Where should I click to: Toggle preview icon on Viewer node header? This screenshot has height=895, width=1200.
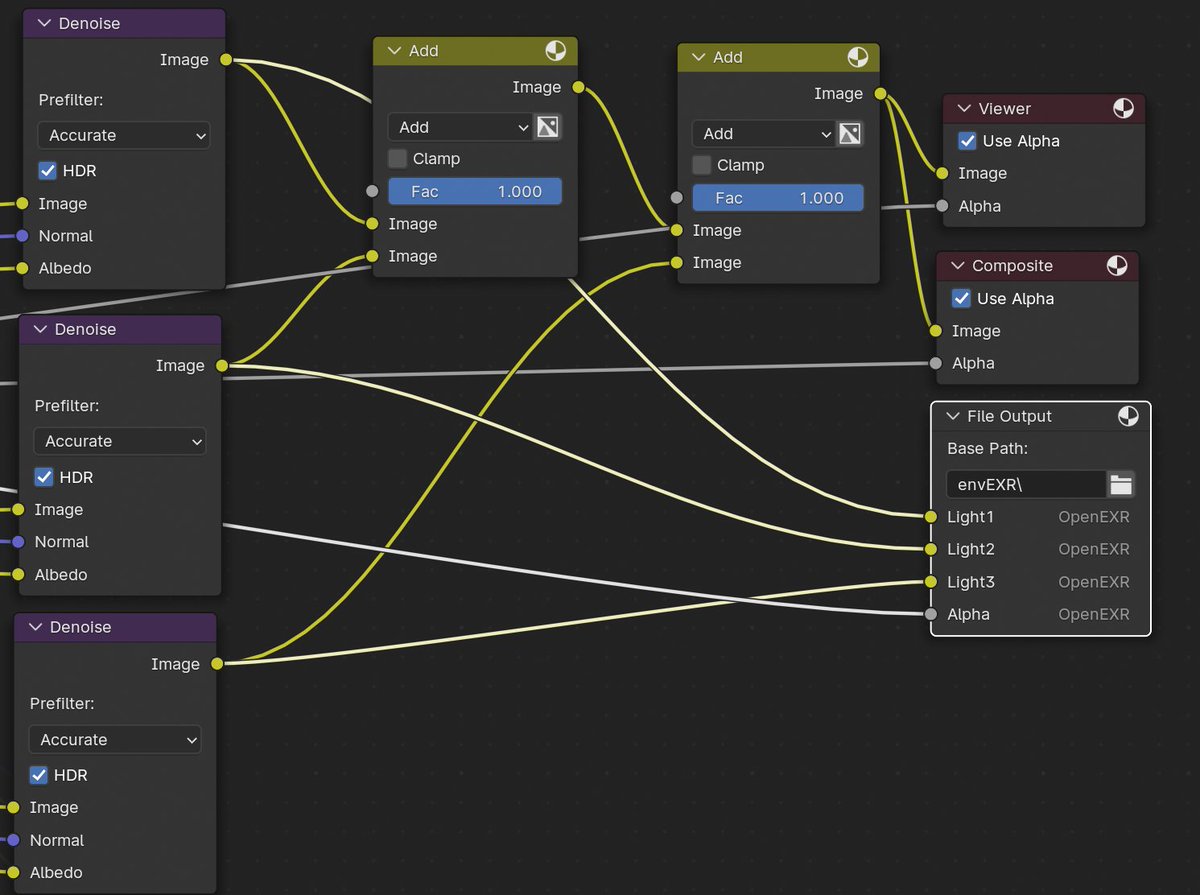click(x=1124, y=108)
